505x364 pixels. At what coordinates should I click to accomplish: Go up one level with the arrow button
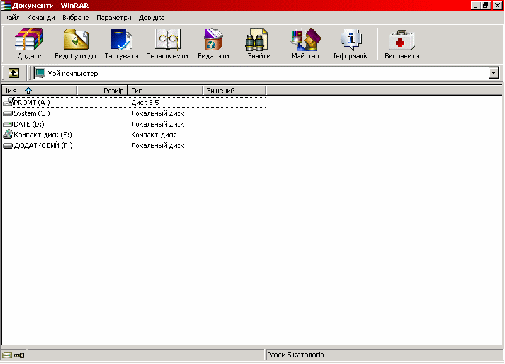[x=14, y=73]
